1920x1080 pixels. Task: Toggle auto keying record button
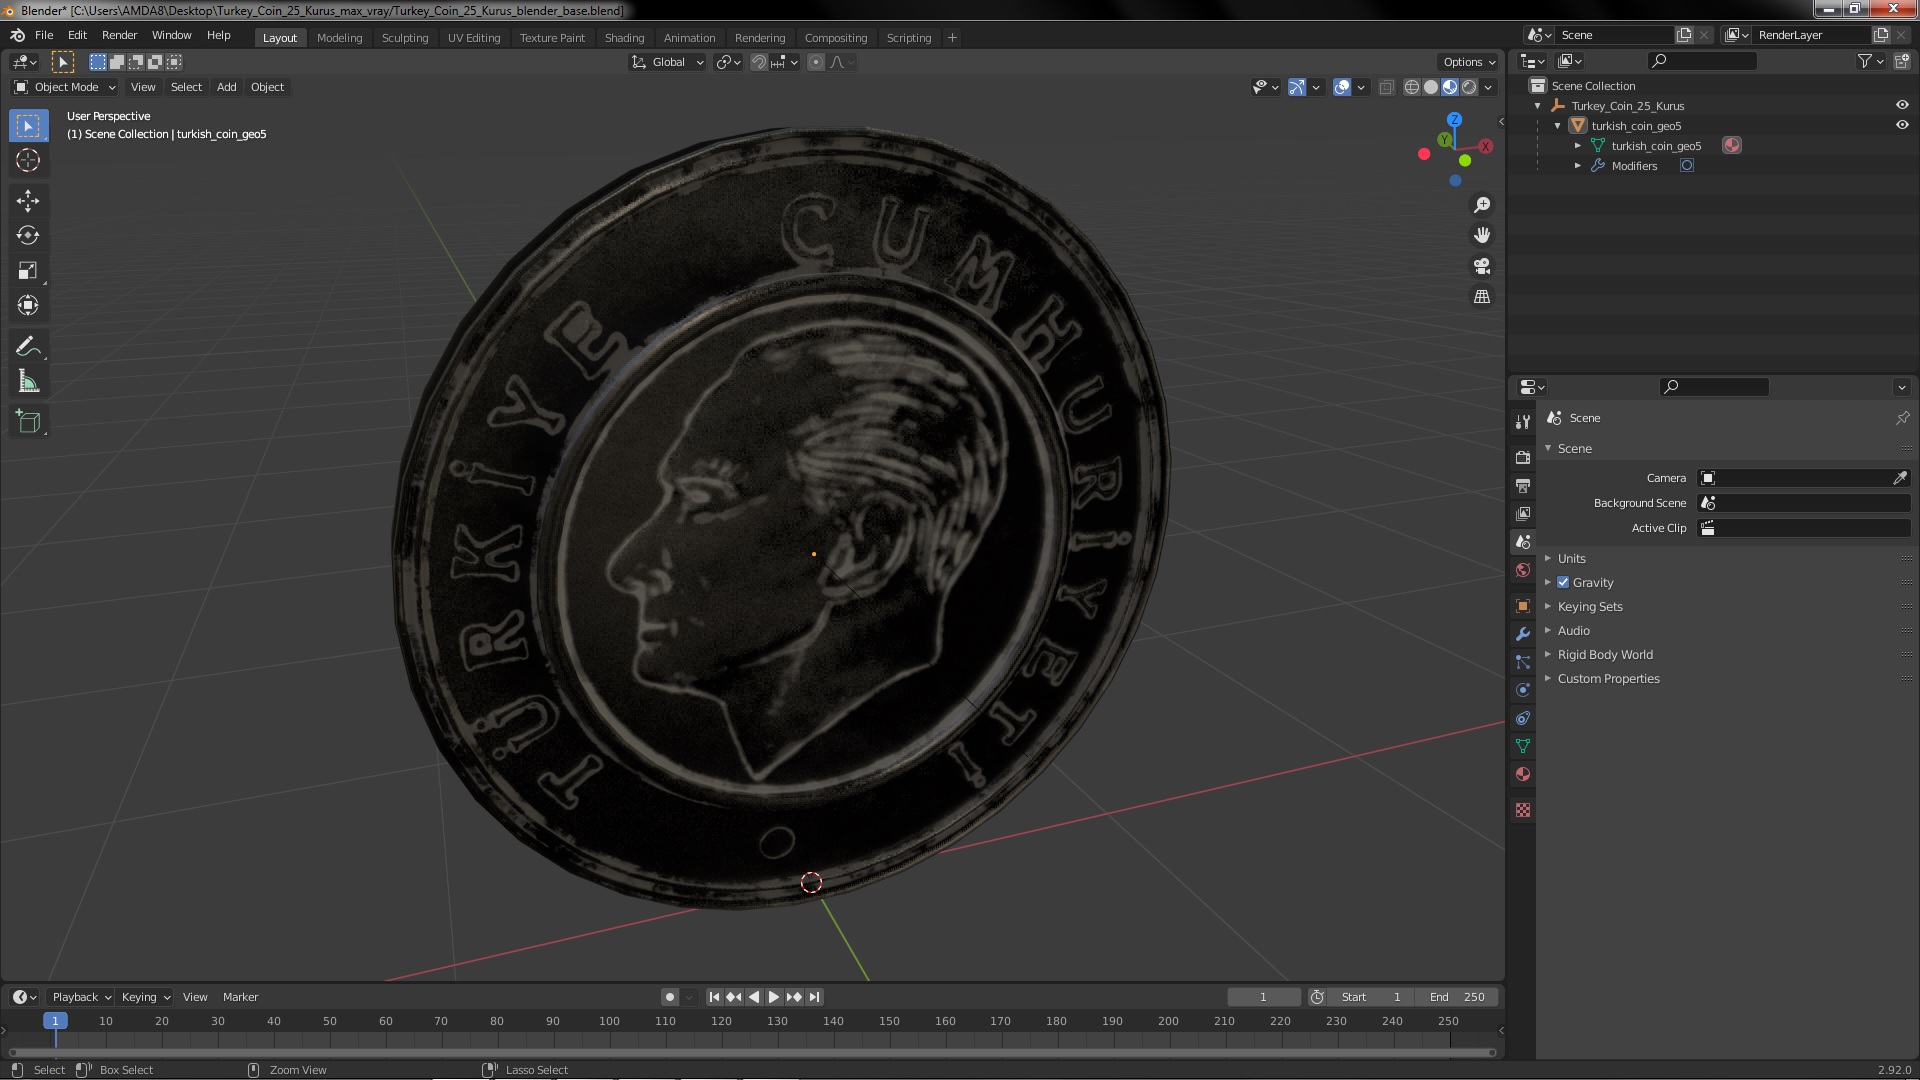click(x=670, y=997)
